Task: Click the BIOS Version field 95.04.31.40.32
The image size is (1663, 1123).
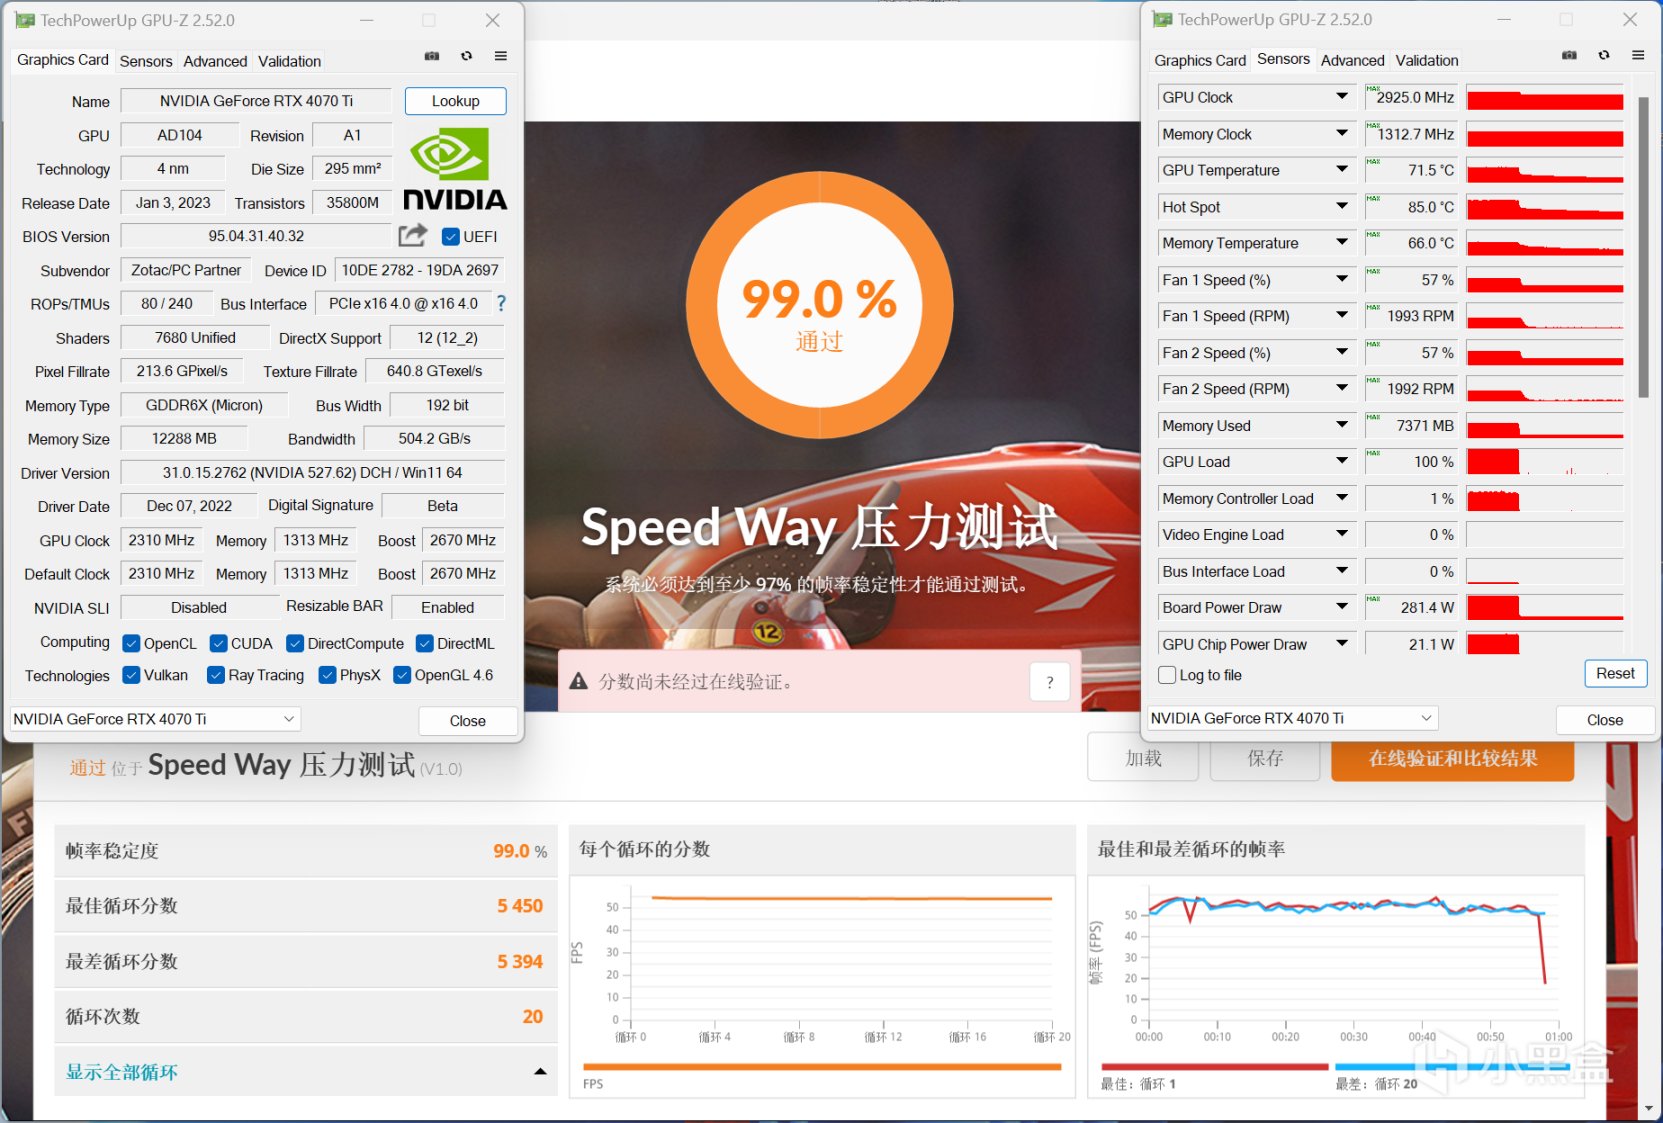Action: [257, 236]
